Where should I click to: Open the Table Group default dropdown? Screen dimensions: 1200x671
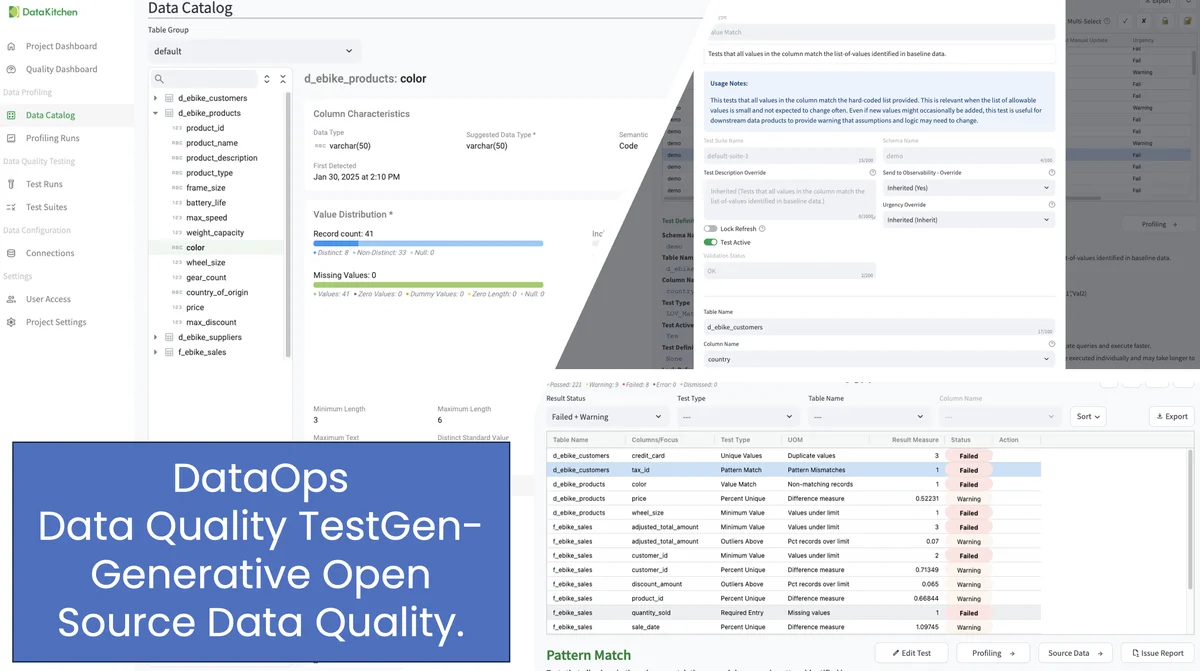[x=253, y=49]
